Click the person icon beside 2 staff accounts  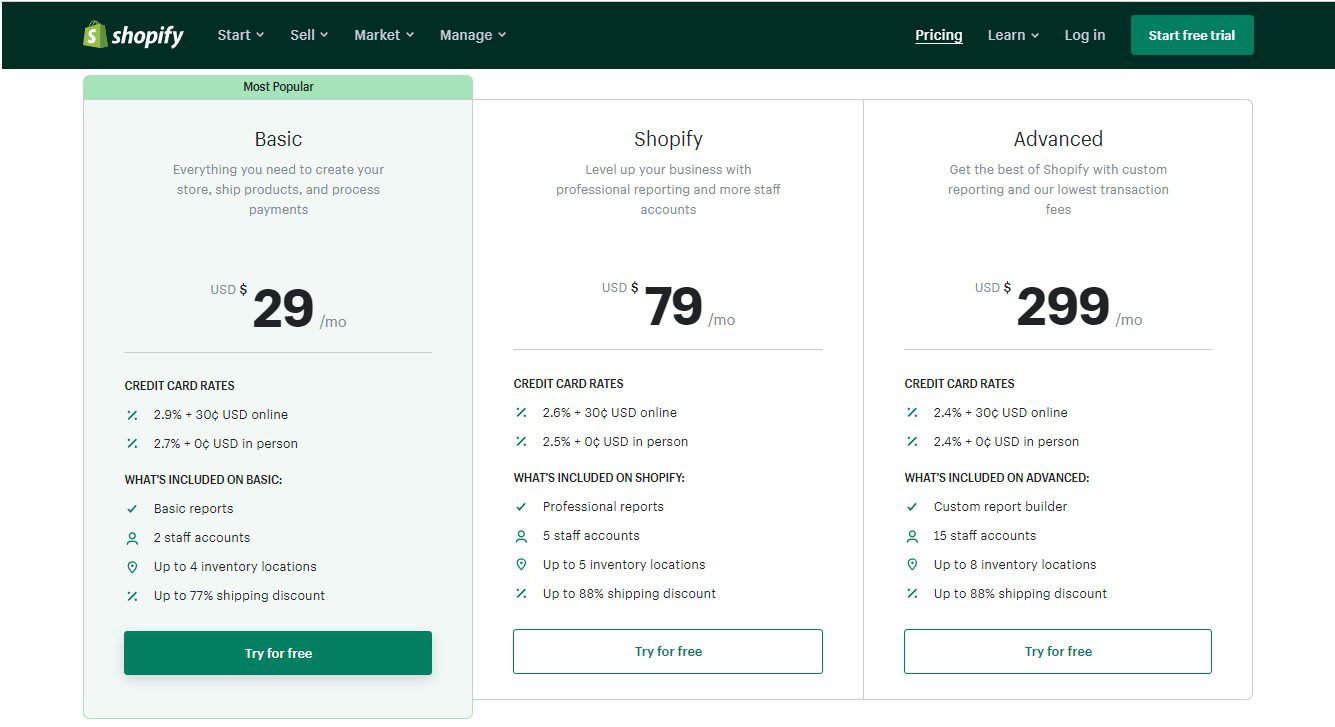point(131,537)
